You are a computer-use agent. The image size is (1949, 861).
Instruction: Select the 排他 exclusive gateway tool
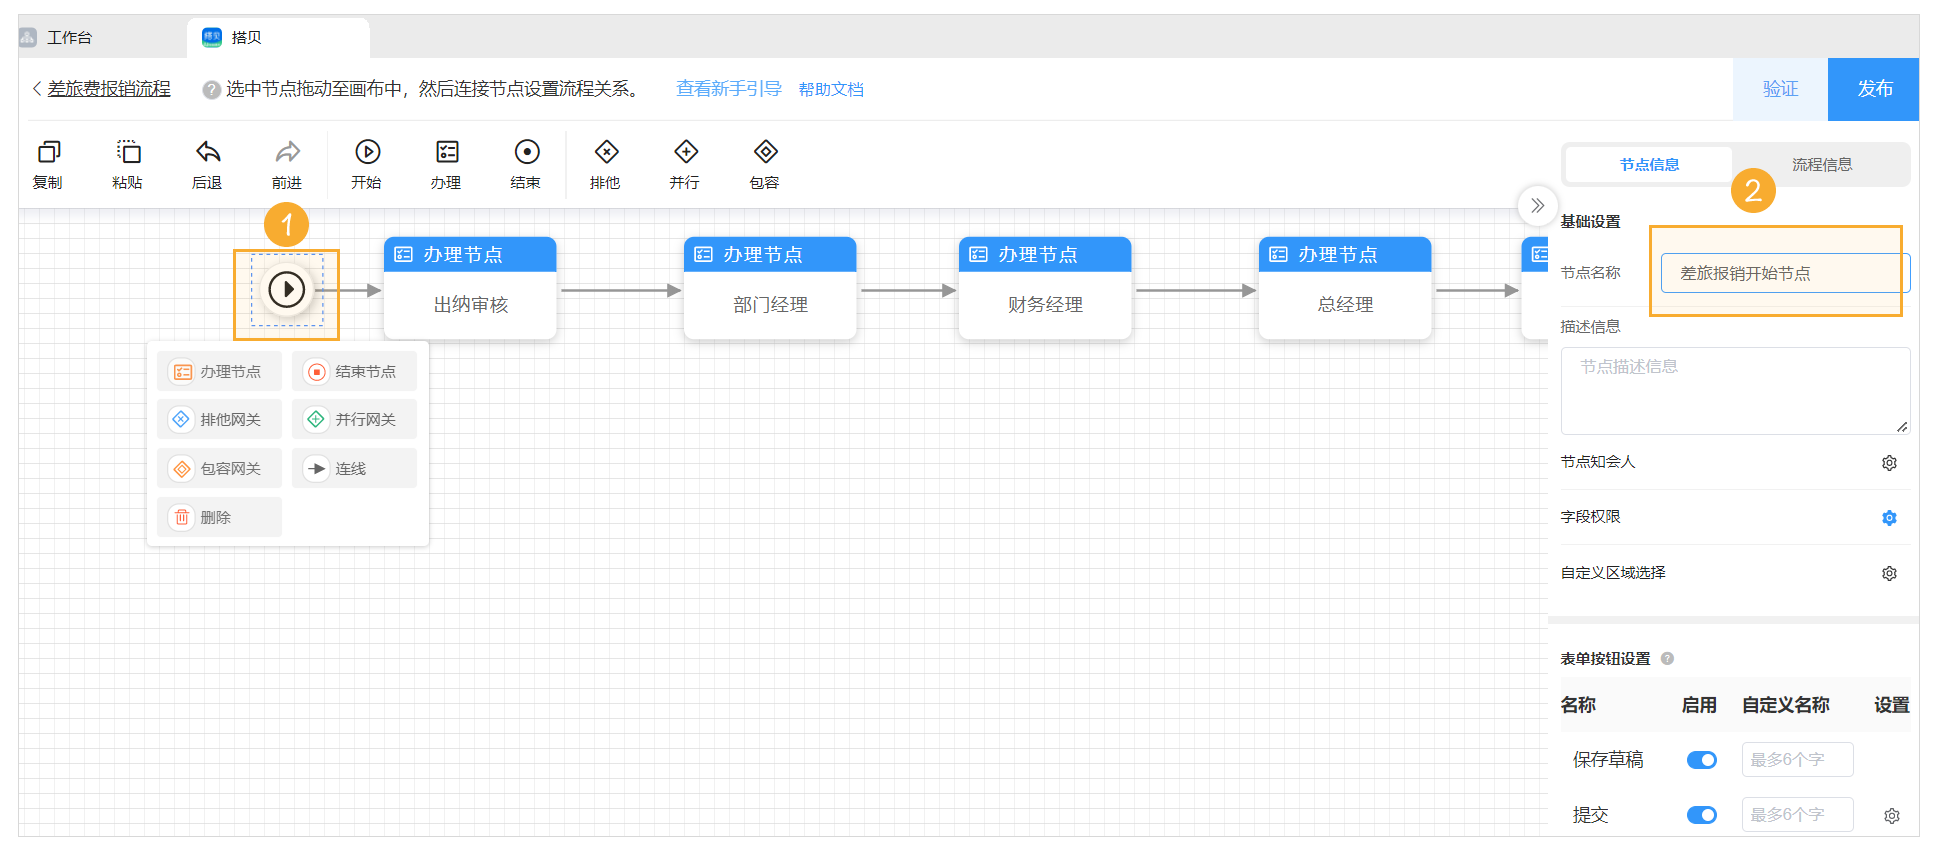coord(606,164)
